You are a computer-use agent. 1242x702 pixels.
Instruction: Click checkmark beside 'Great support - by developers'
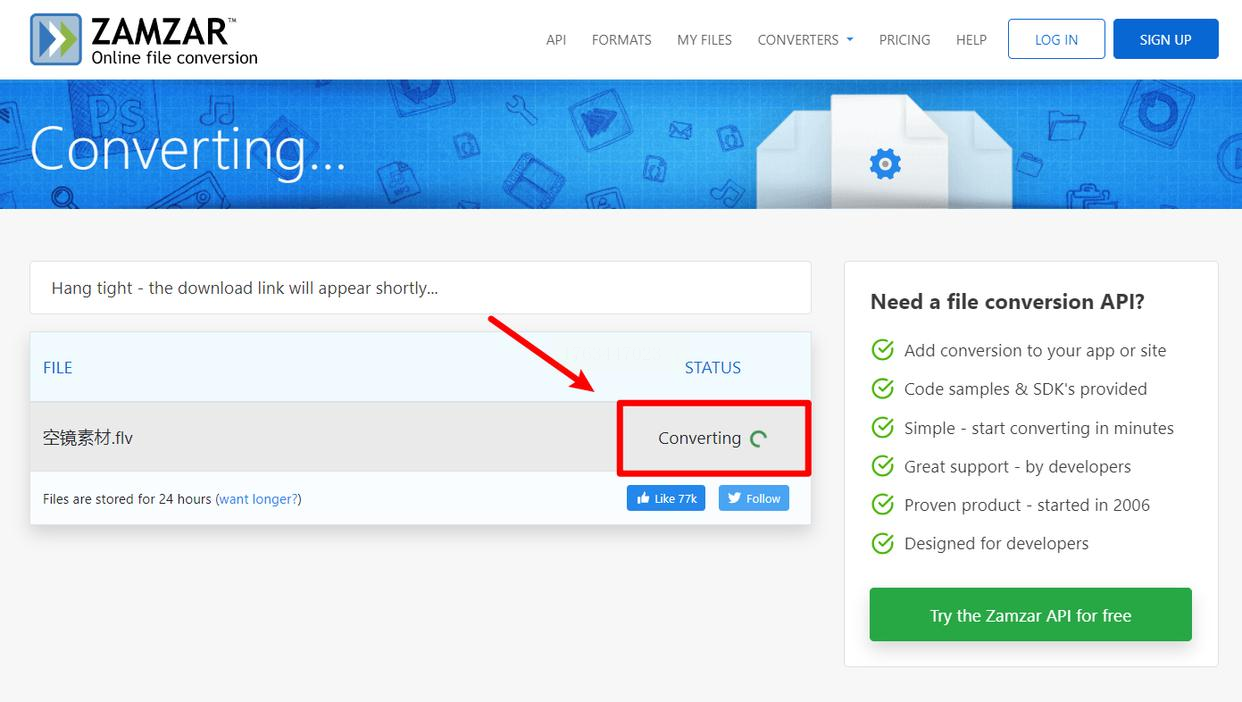pyautogui.click(x=882, y=466)
